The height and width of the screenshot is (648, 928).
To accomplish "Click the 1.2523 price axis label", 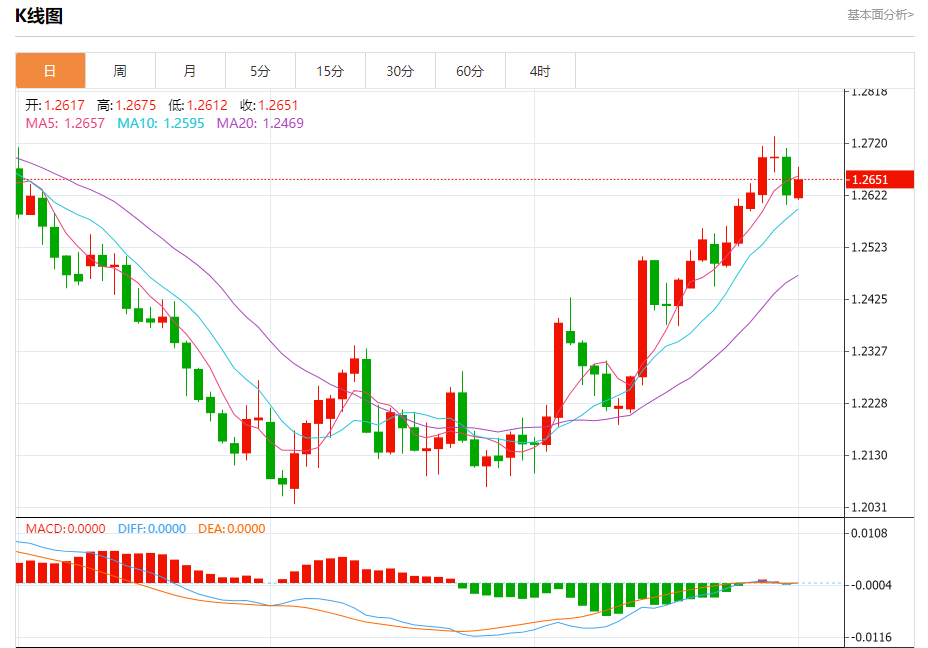I will pos(869,247).
